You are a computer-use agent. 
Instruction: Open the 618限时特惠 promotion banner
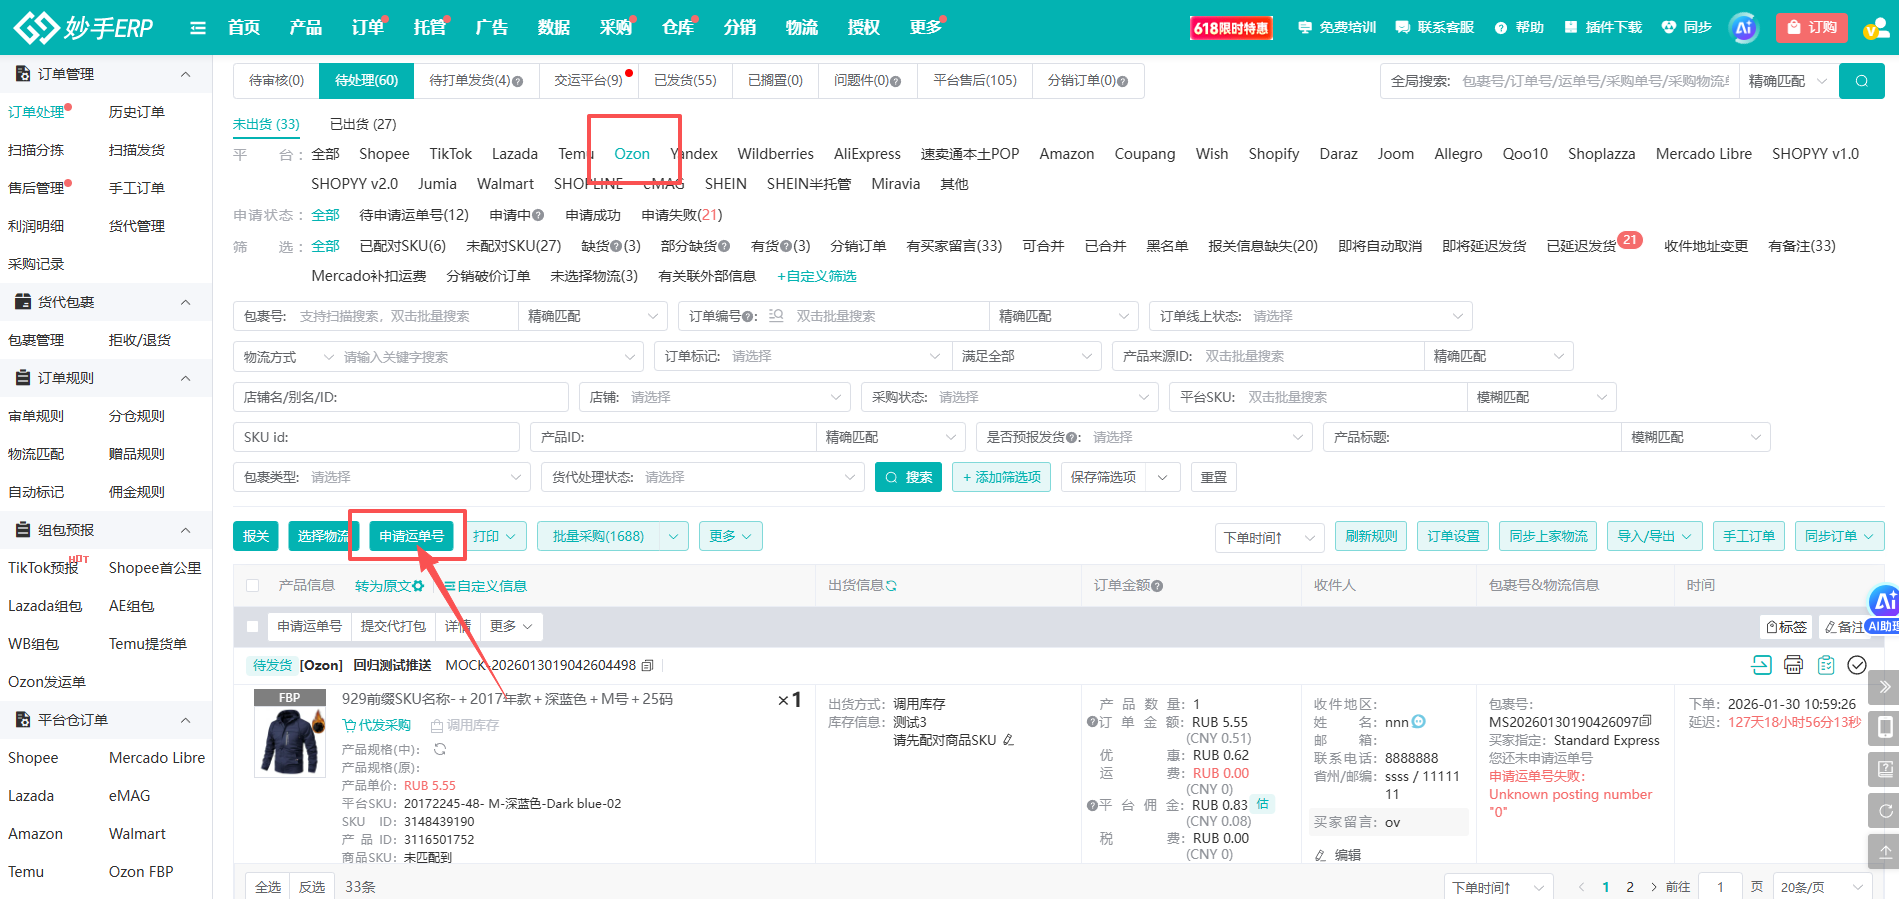click(1231, 28)
